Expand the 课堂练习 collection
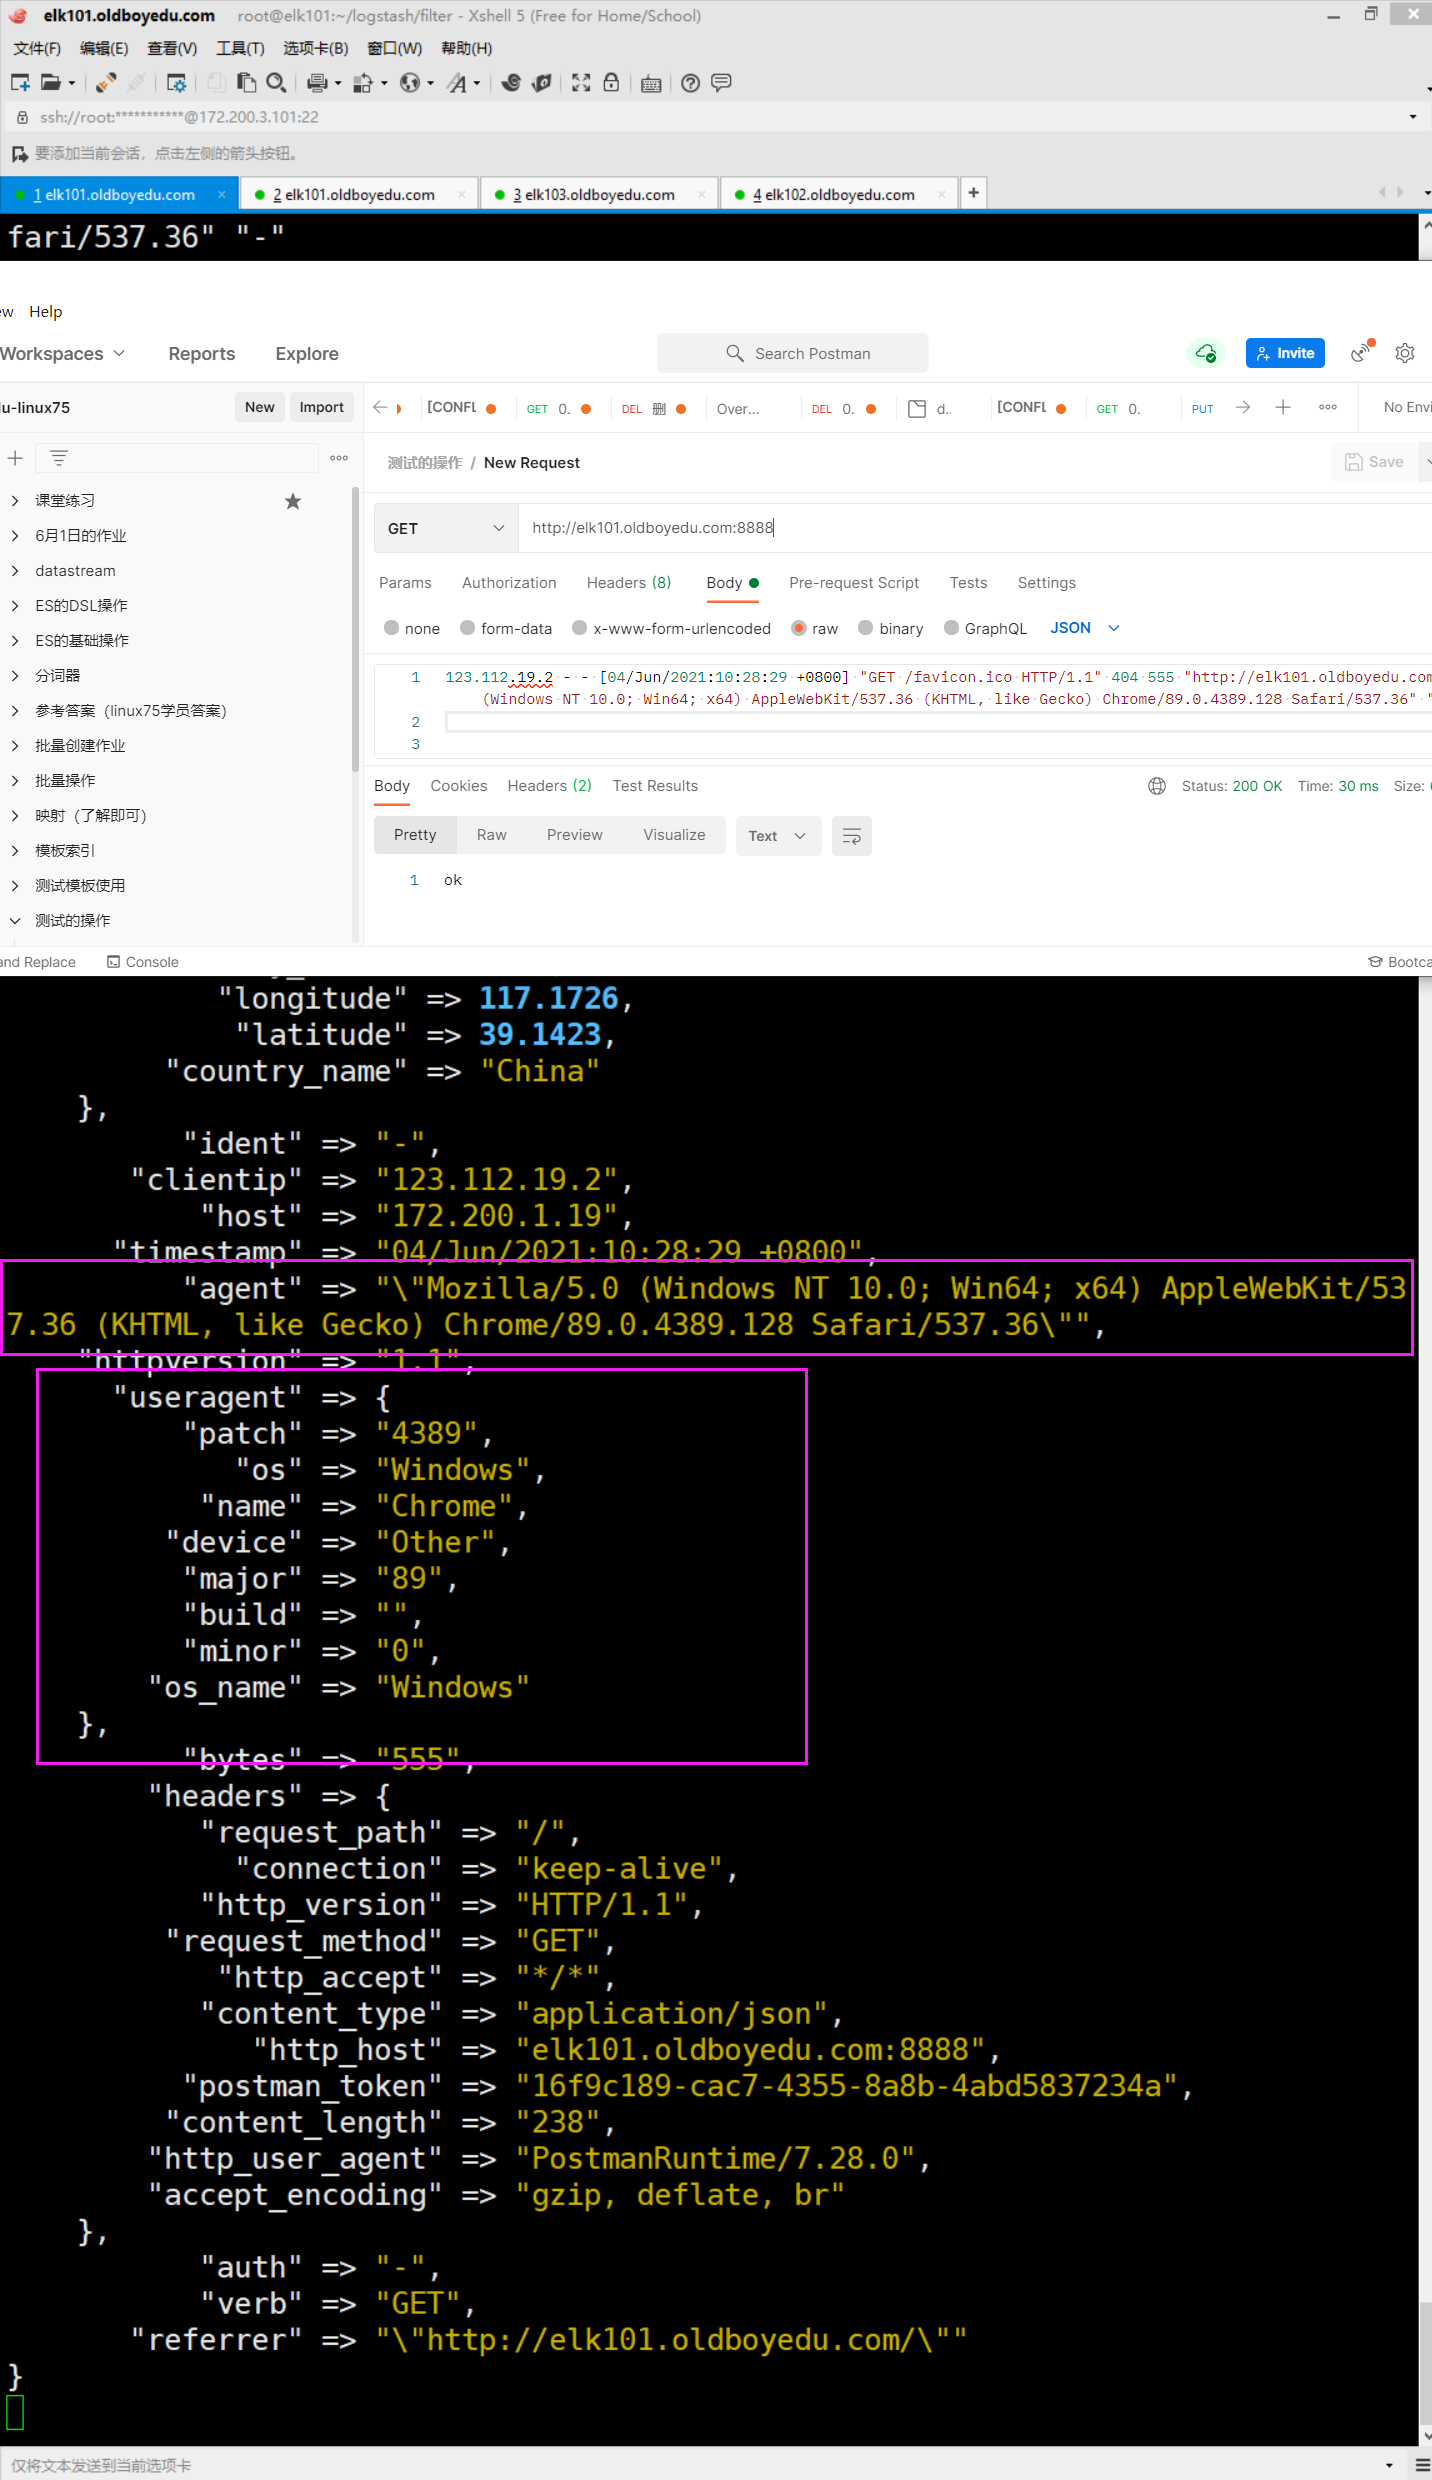This screenshot has height=2480, width=1432. click(15, 501)
